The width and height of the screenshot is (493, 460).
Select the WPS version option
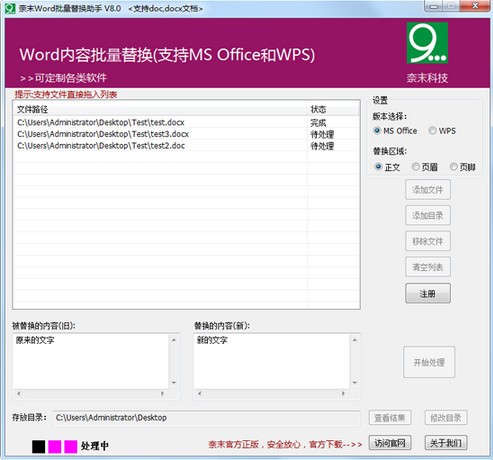pyautogui.click(x=442, y=131)
